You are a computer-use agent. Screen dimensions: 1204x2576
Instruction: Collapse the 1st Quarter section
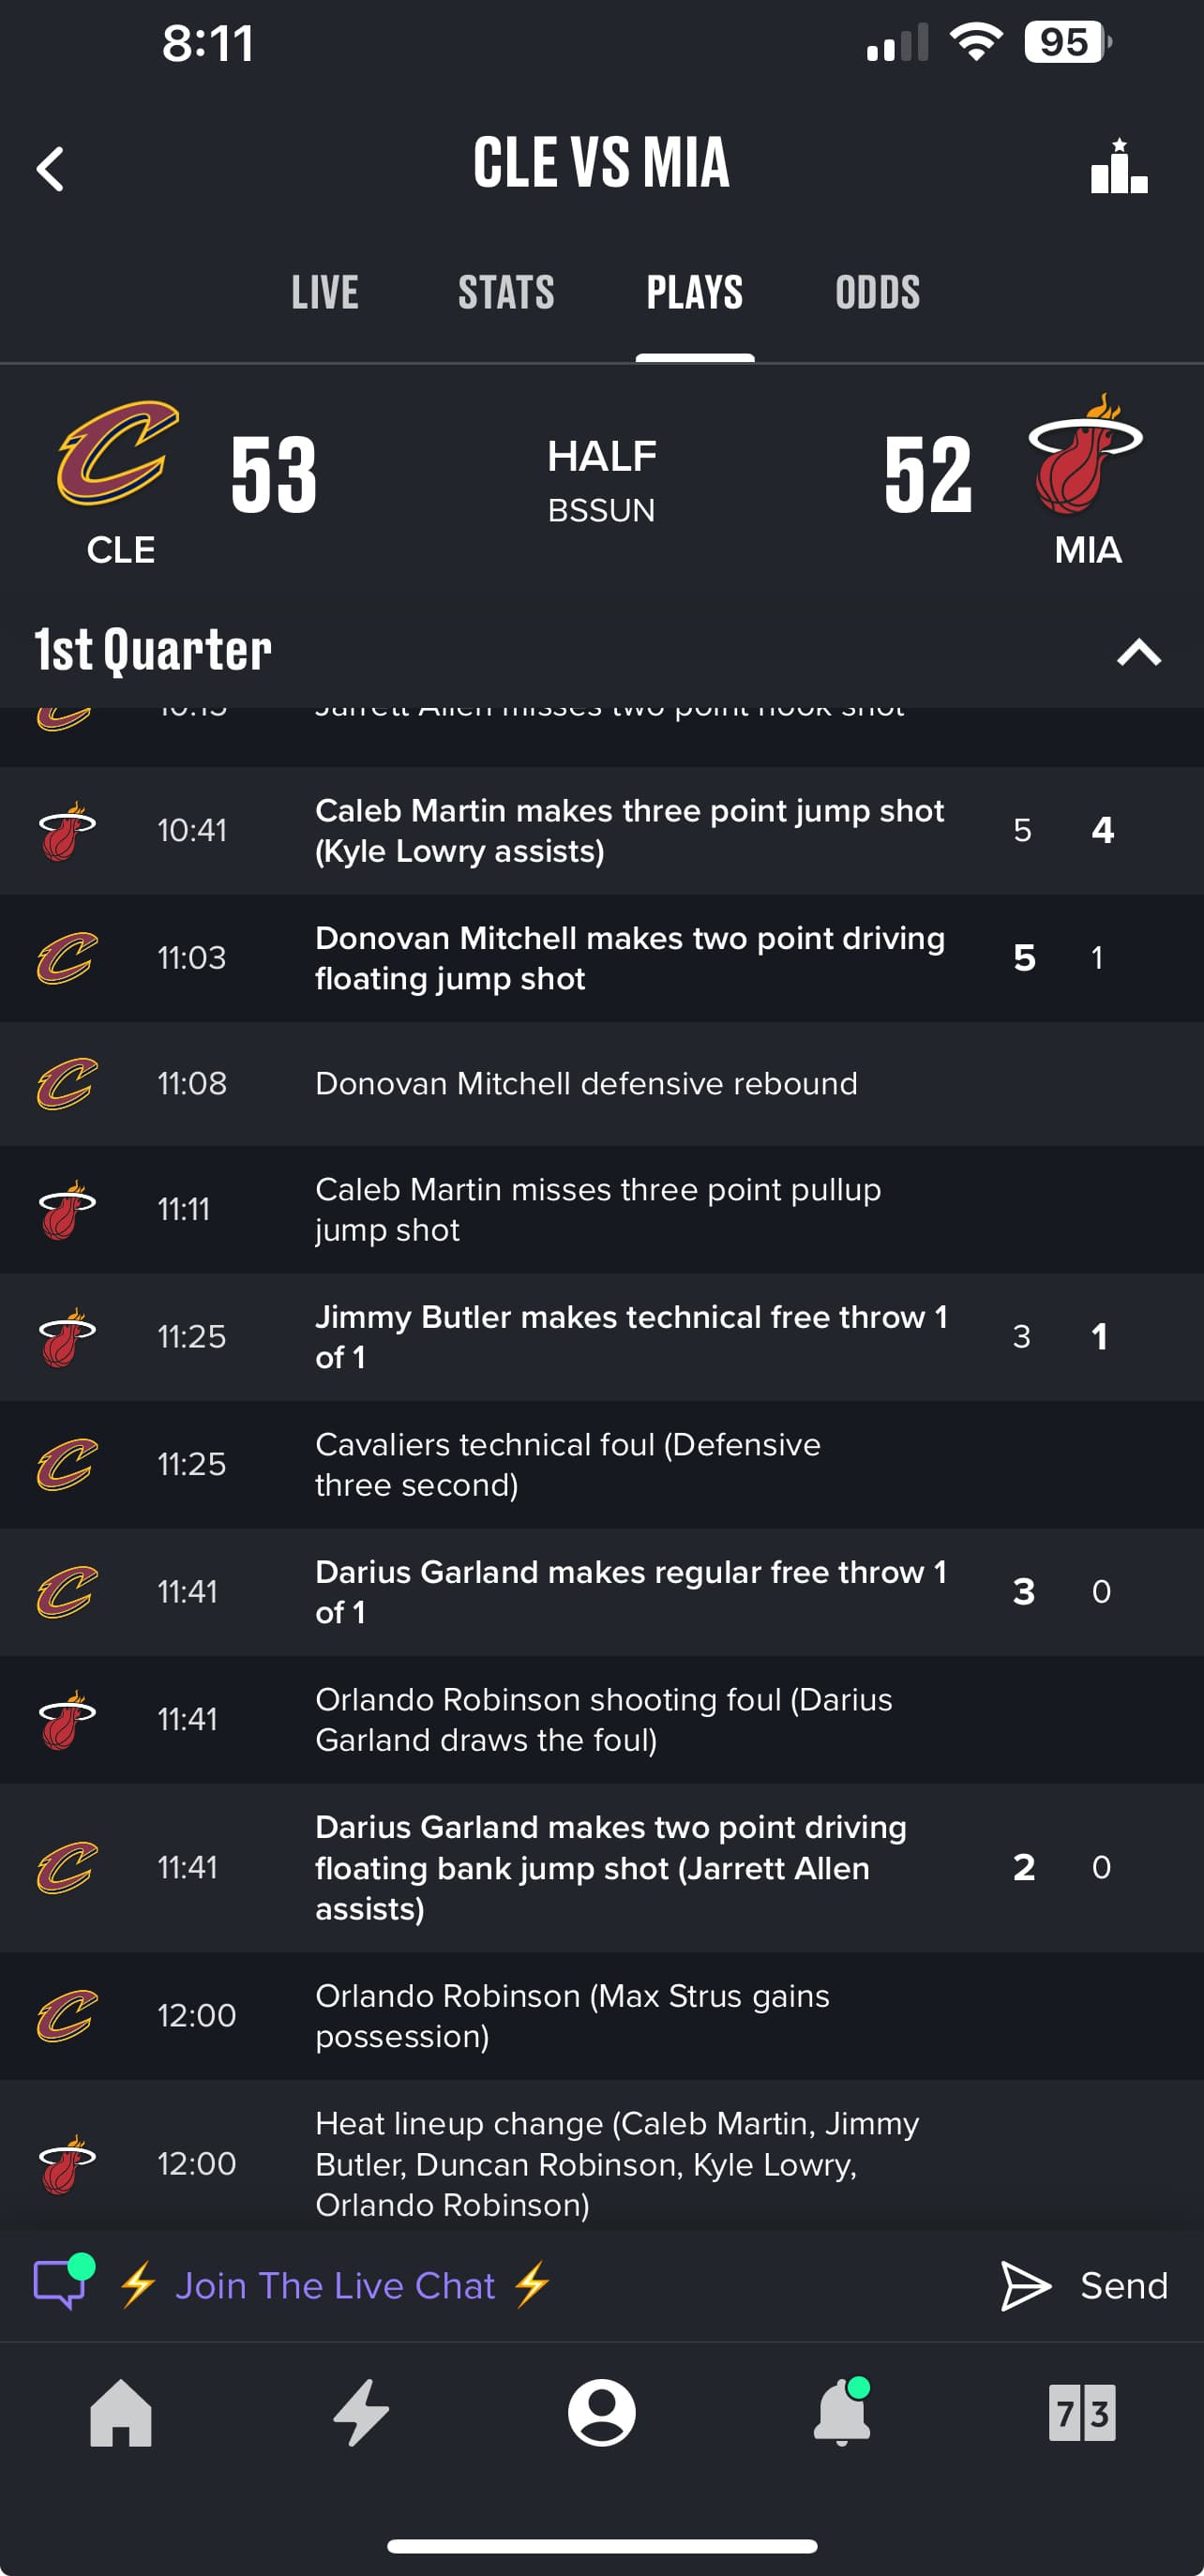(1138, 652)
